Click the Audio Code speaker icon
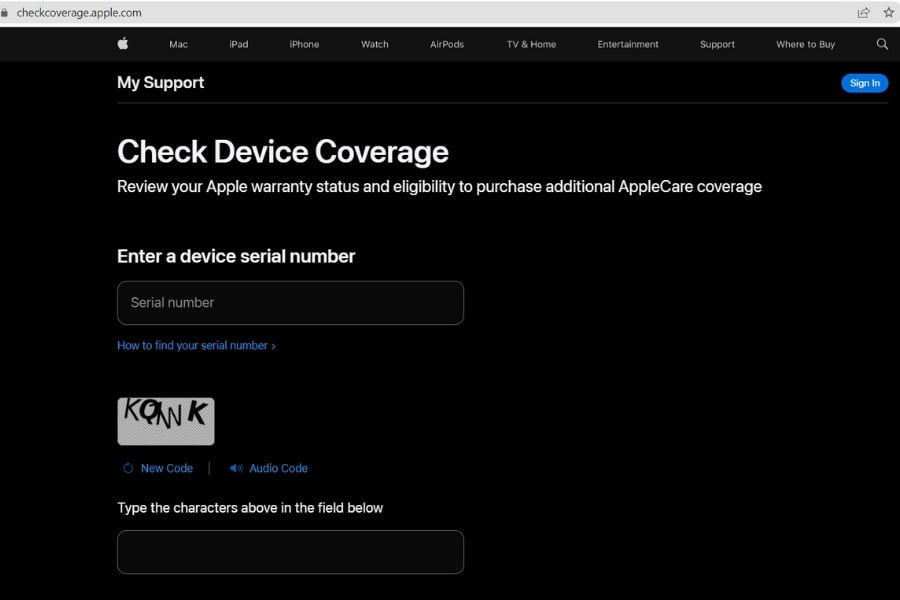 click(x=236, y=468)
